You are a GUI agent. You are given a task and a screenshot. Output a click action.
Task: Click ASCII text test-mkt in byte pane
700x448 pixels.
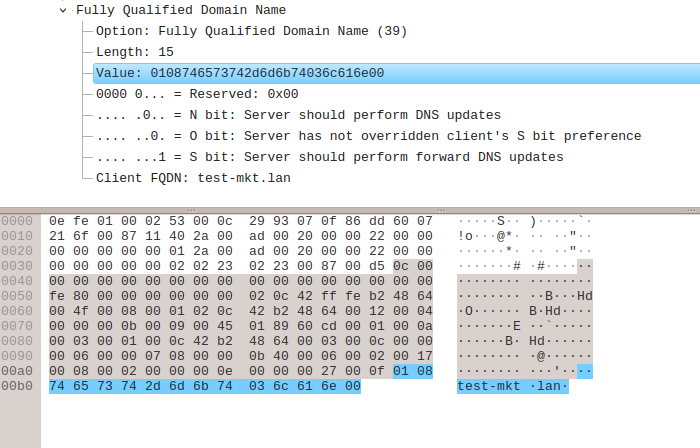point(489,386)
